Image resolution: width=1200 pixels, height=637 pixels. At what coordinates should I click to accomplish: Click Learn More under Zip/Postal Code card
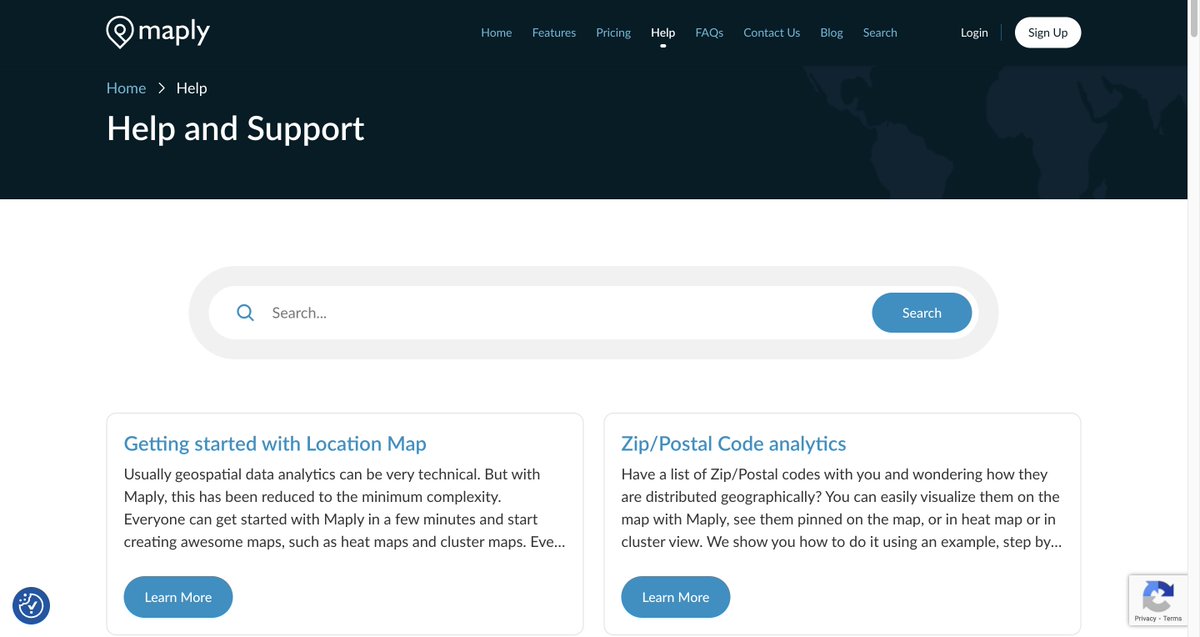pos(675,597)
